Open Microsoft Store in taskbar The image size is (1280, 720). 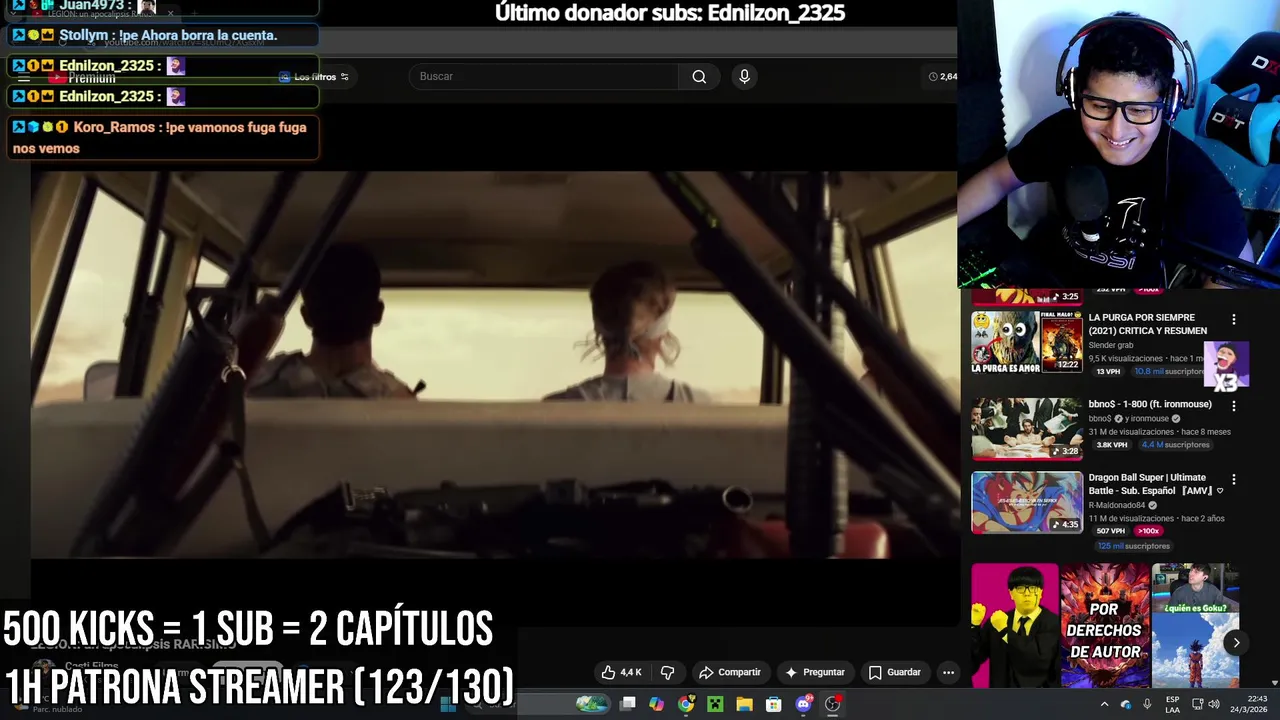(x=774, y=704)
